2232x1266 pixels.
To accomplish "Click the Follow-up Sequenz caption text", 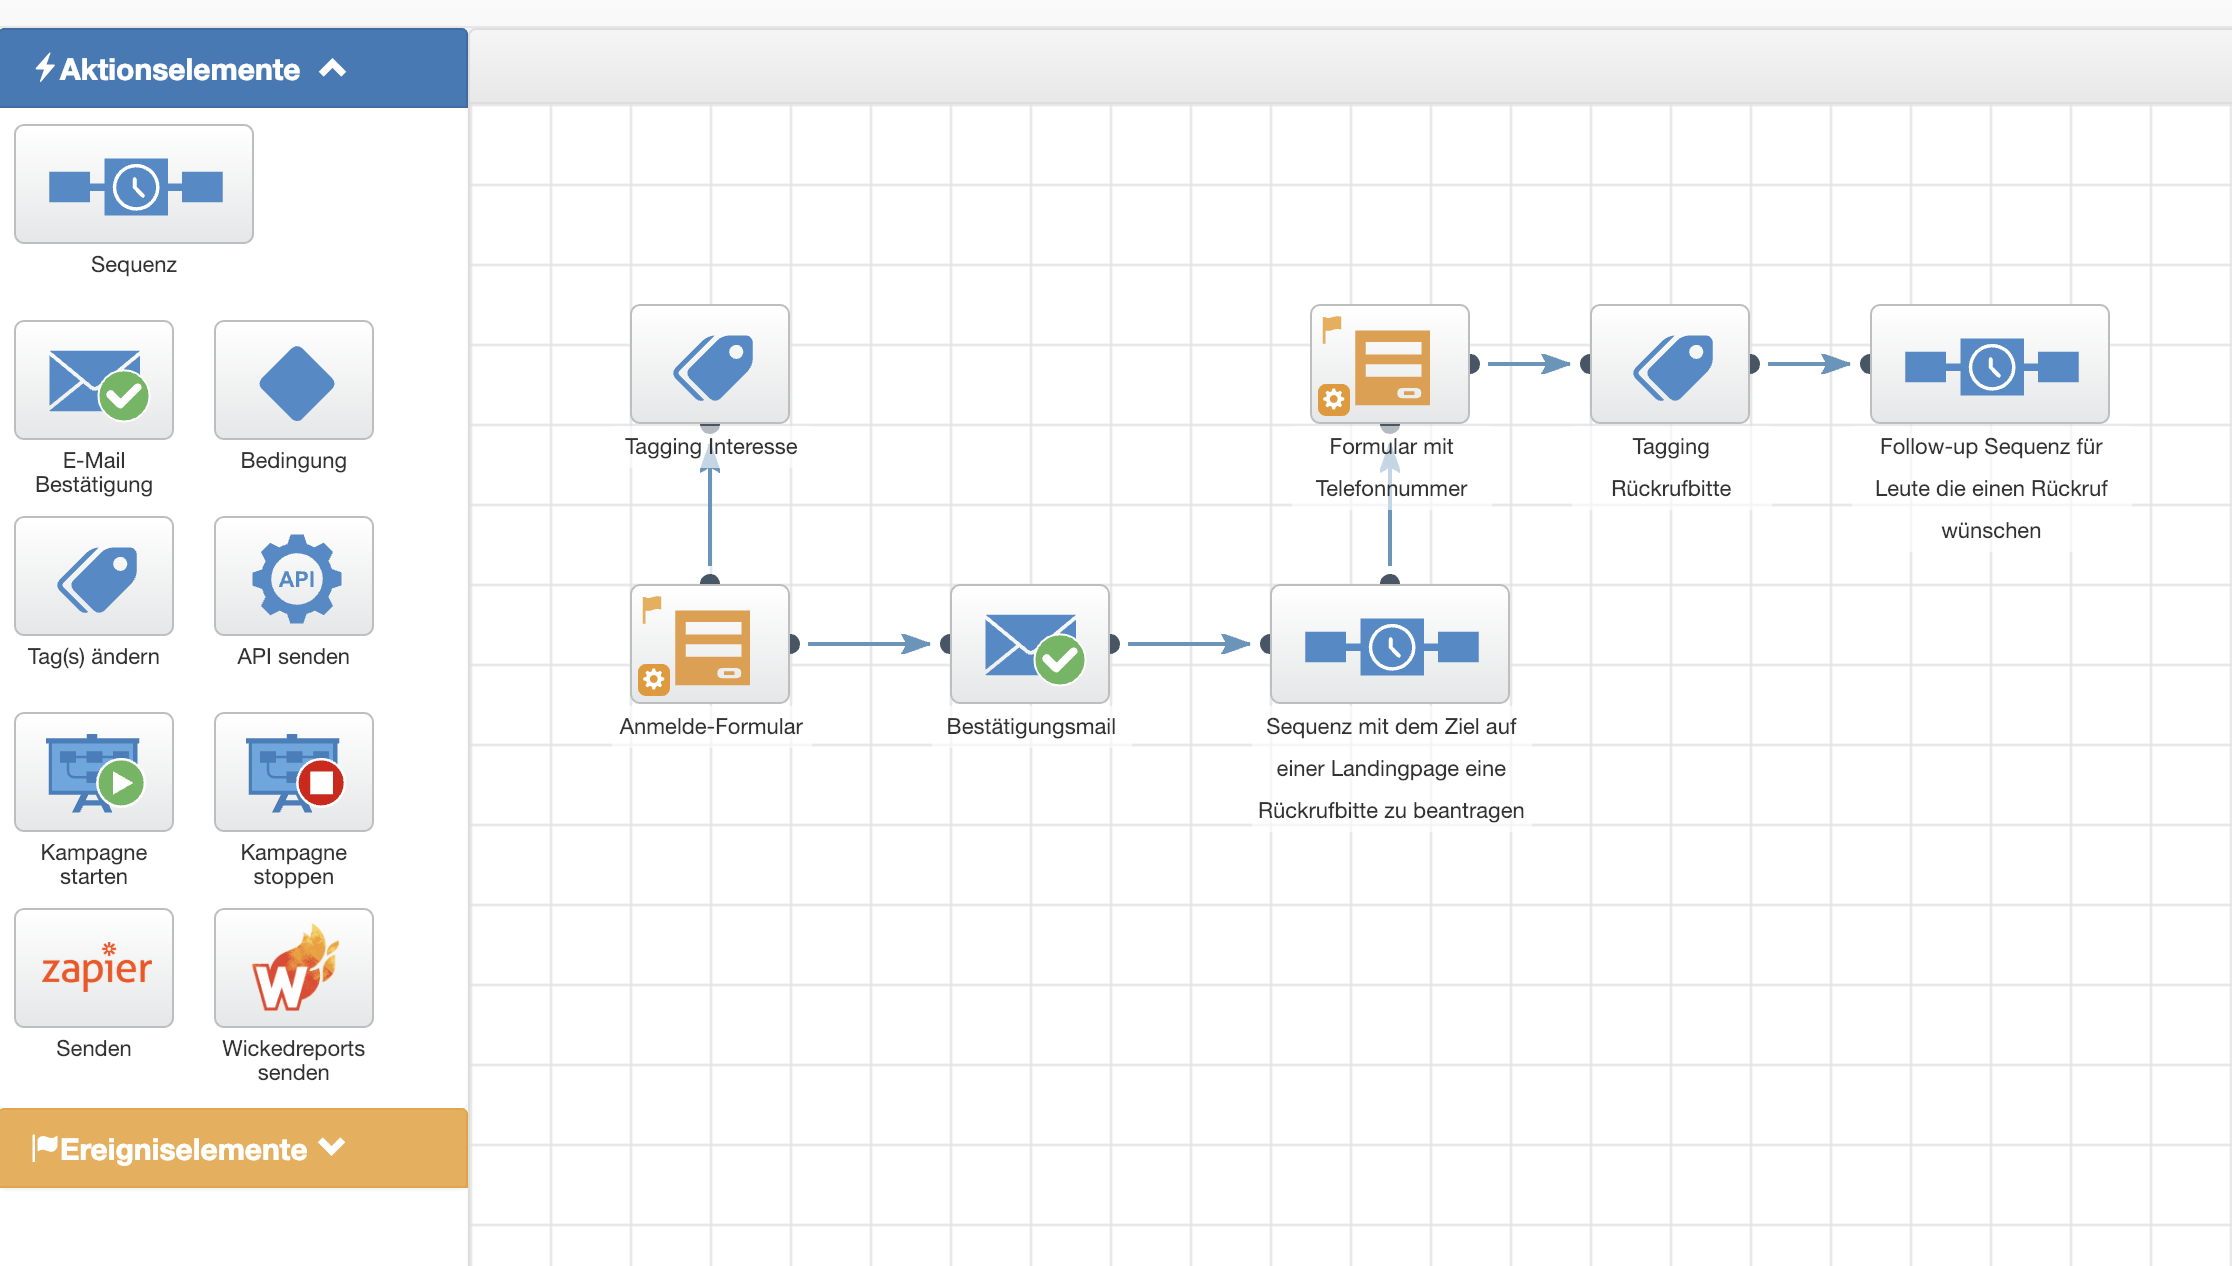I will click(x=1991, y=488).
